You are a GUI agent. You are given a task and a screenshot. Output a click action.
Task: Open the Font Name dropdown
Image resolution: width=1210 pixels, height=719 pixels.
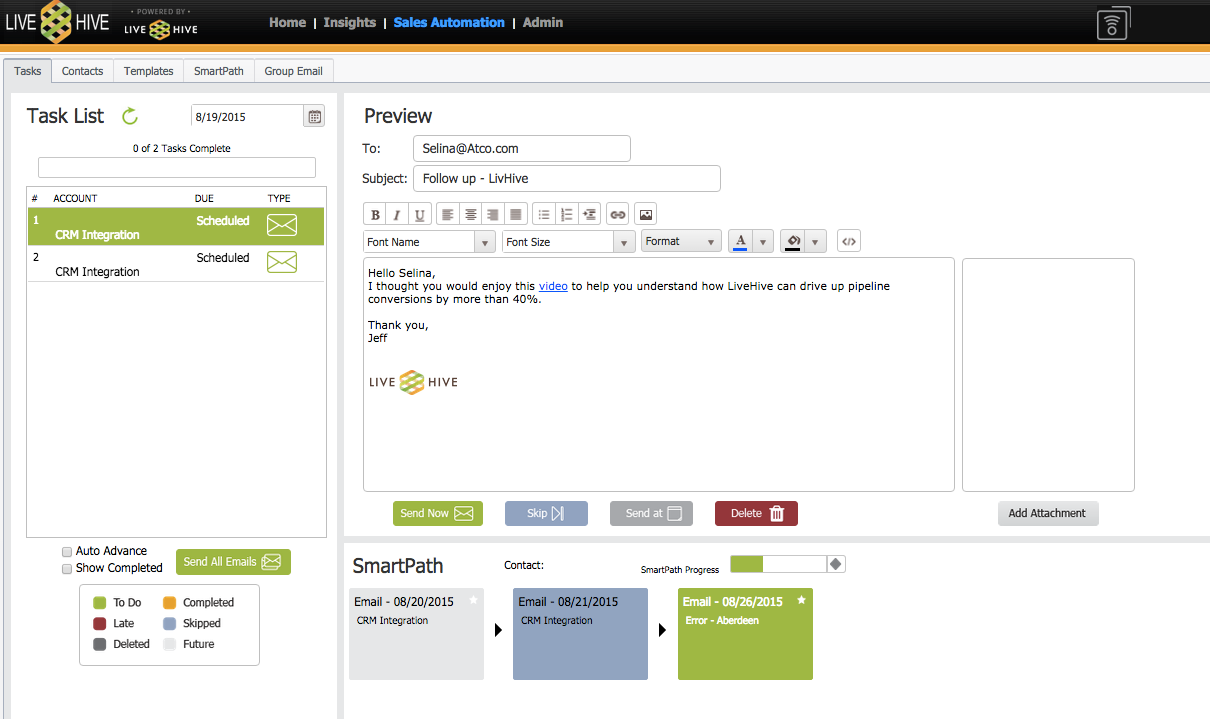pos(429,241)
